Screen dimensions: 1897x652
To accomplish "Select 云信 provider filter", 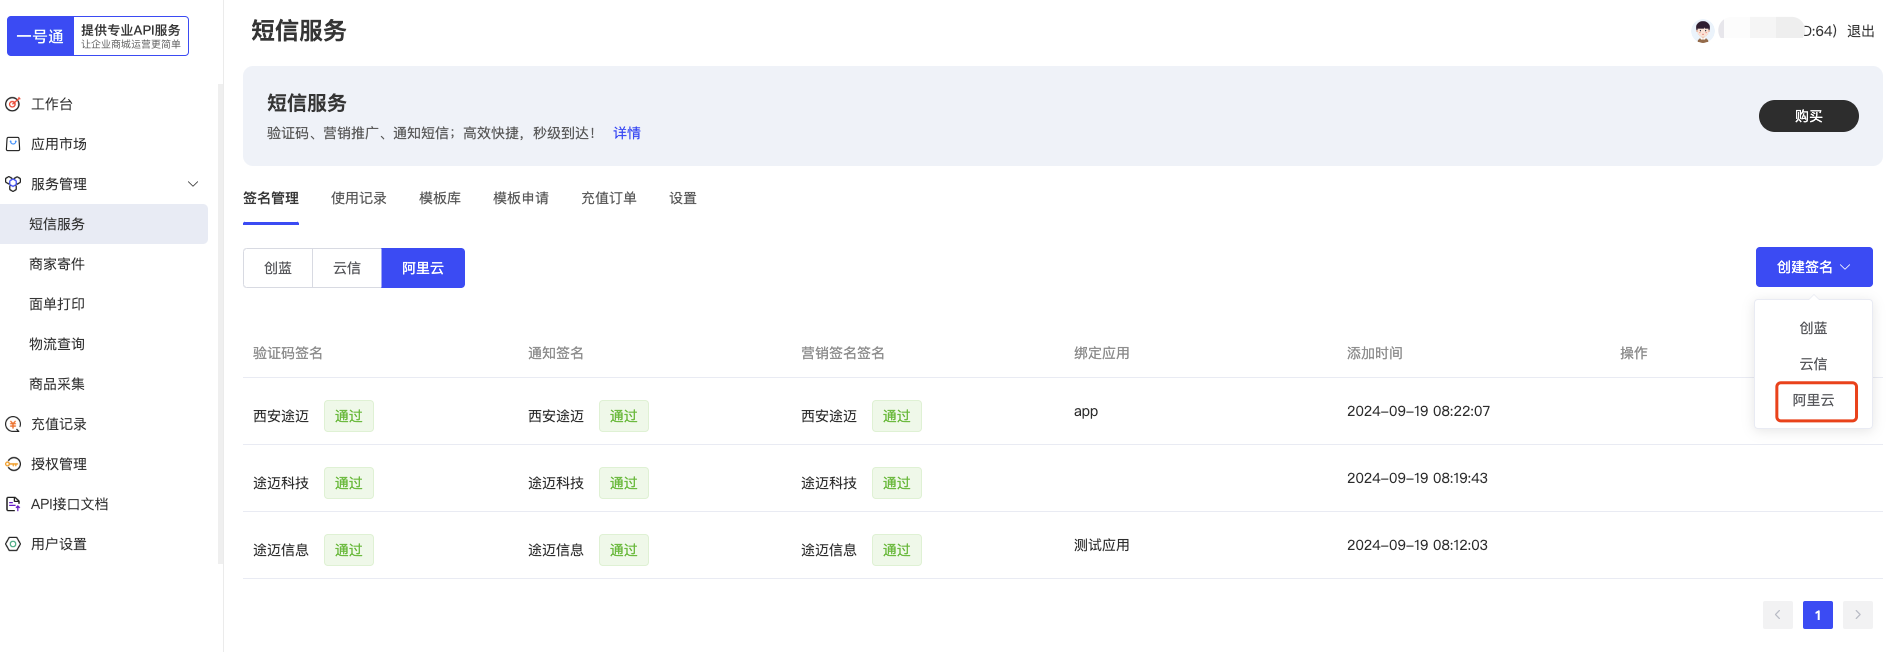I will coord(347,268).
